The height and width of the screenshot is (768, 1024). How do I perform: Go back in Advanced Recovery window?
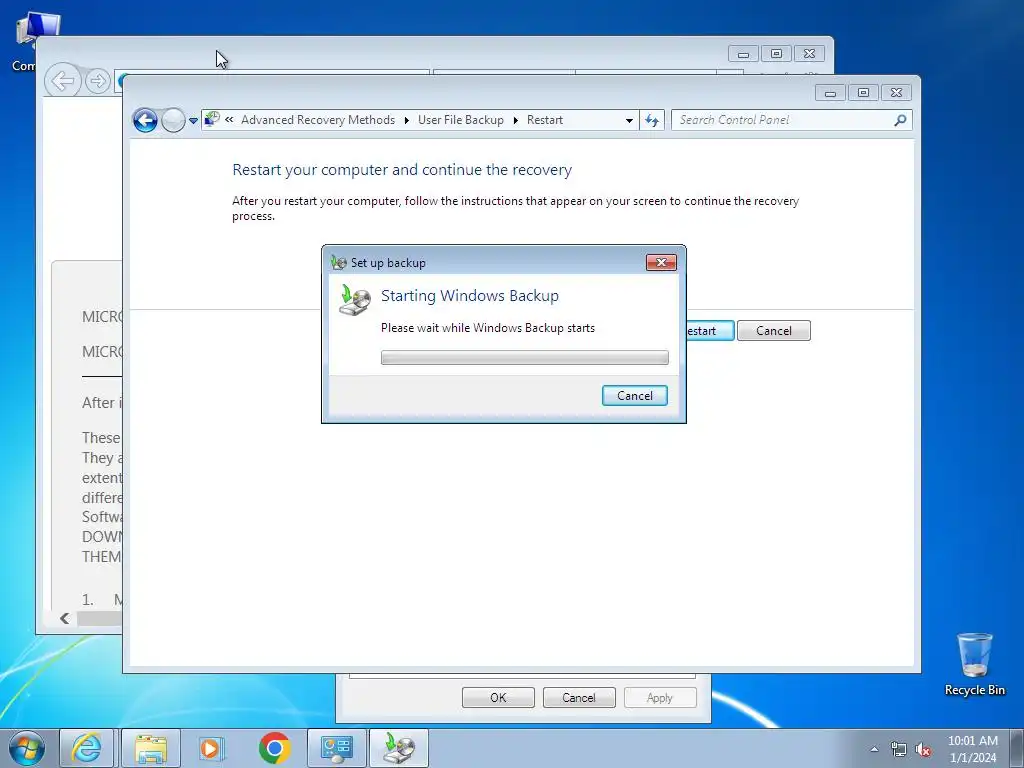coord(145,120)
